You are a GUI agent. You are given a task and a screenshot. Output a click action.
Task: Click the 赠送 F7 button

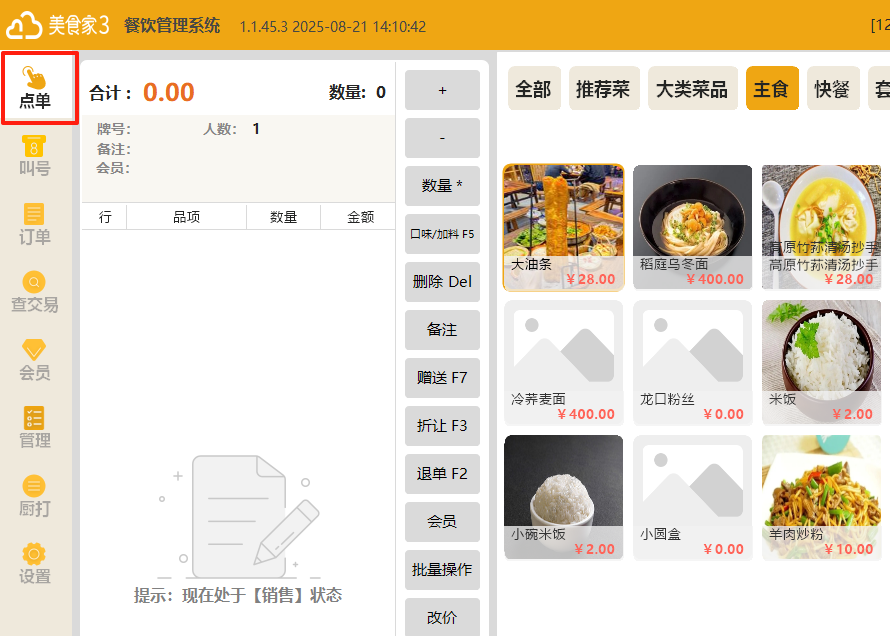point(442,378)
